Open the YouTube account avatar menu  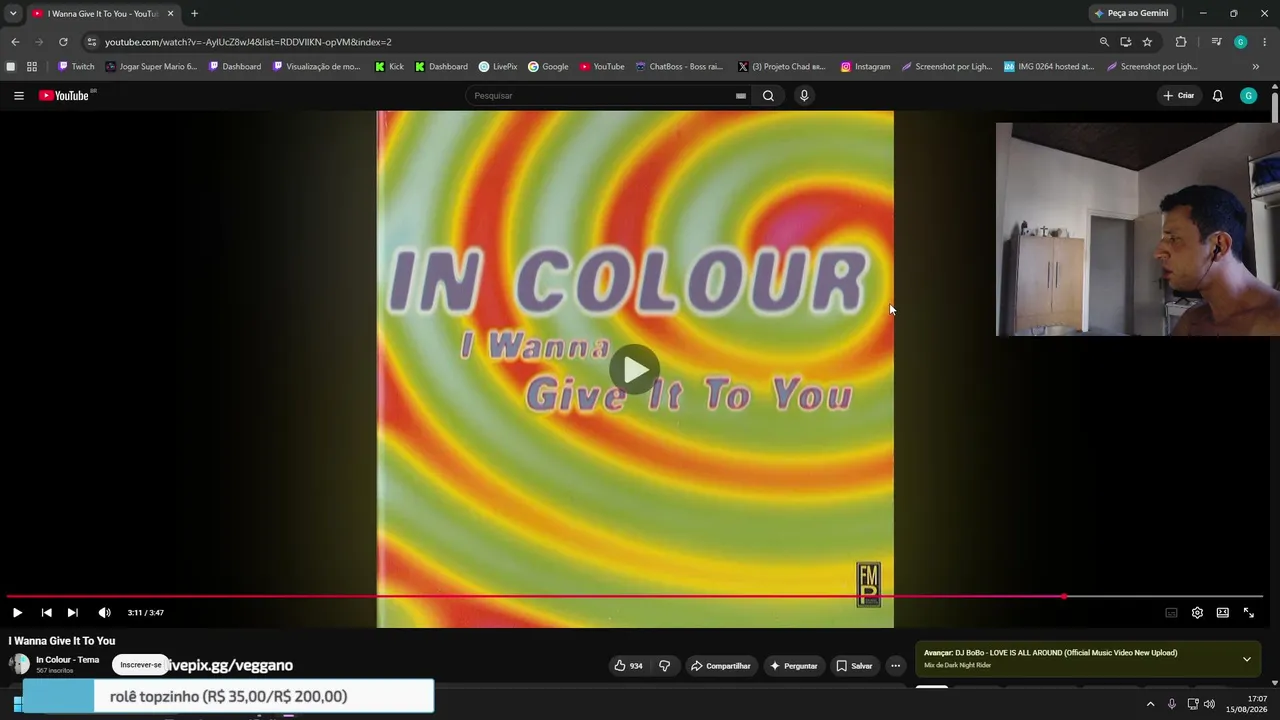1248,96
